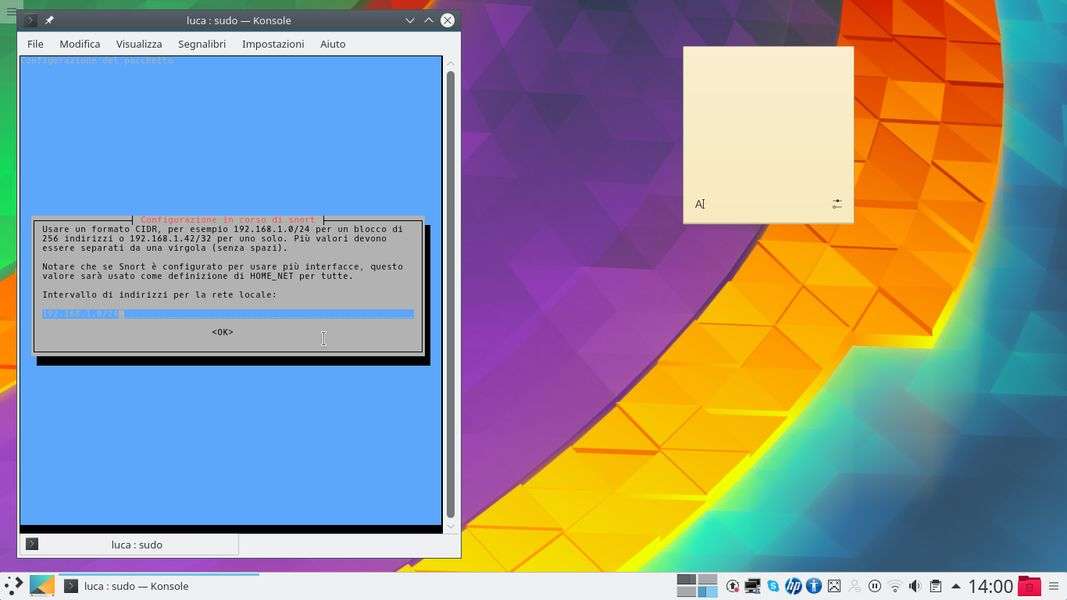Click the local network address input field
The width and height of the screenshot is (1067, 600).
227,314
